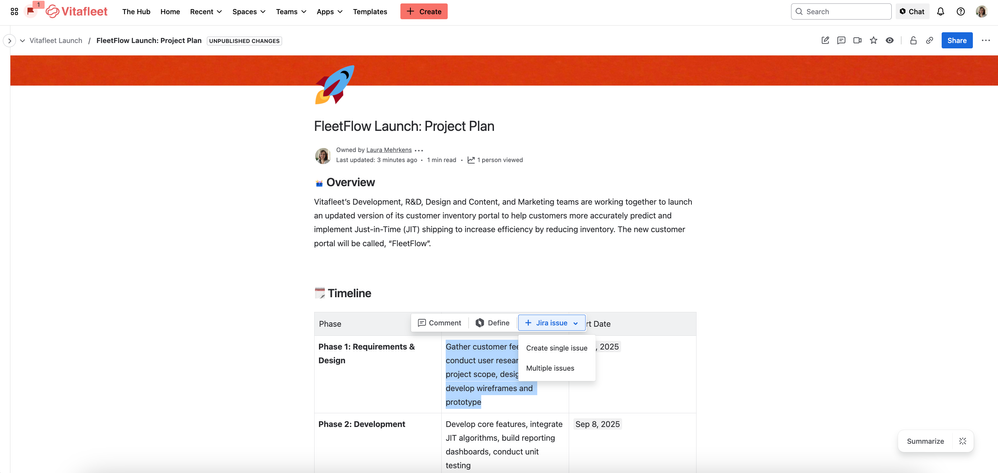Click the Phase 1: Requirements & Design cell
Screen dimensions: 998x473
[x=378, y=374]
